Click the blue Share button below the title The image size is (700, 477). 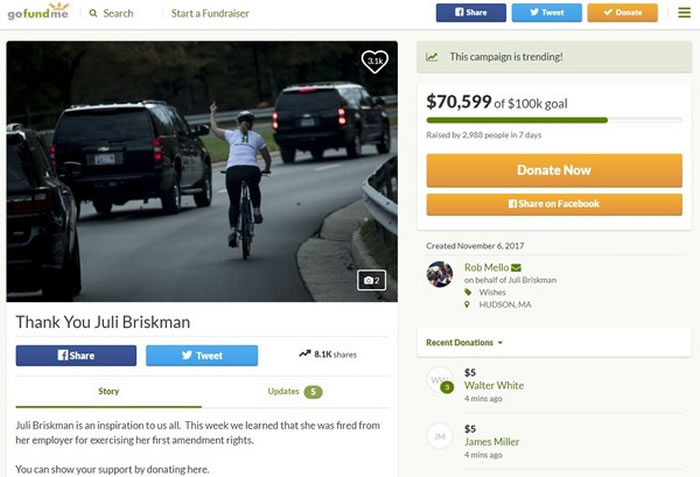pos(76,356)
